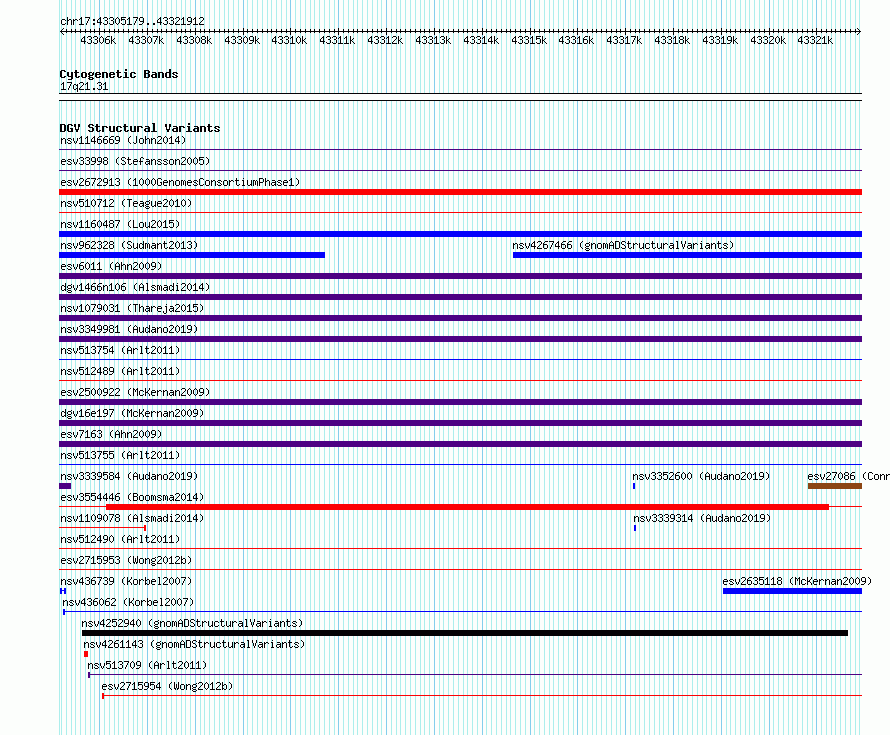Click the 'esv2635118 (McKernan2009)' label
Screen dimensions: 890x735
[x=797, y=581]
